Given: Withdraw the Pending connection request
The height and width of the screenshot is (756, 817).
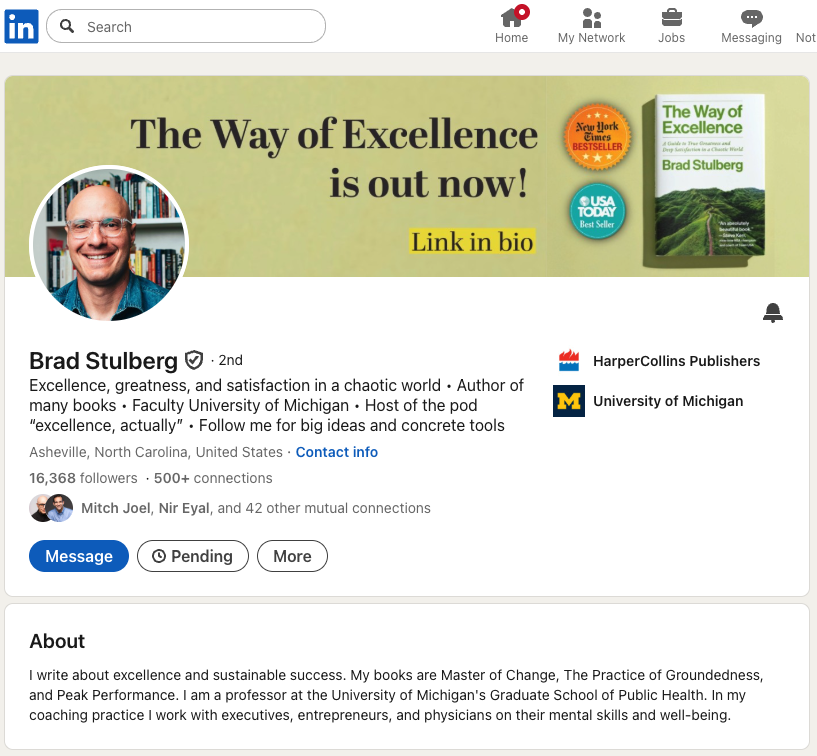Looking at the screenshot, I should pos(192,556).
